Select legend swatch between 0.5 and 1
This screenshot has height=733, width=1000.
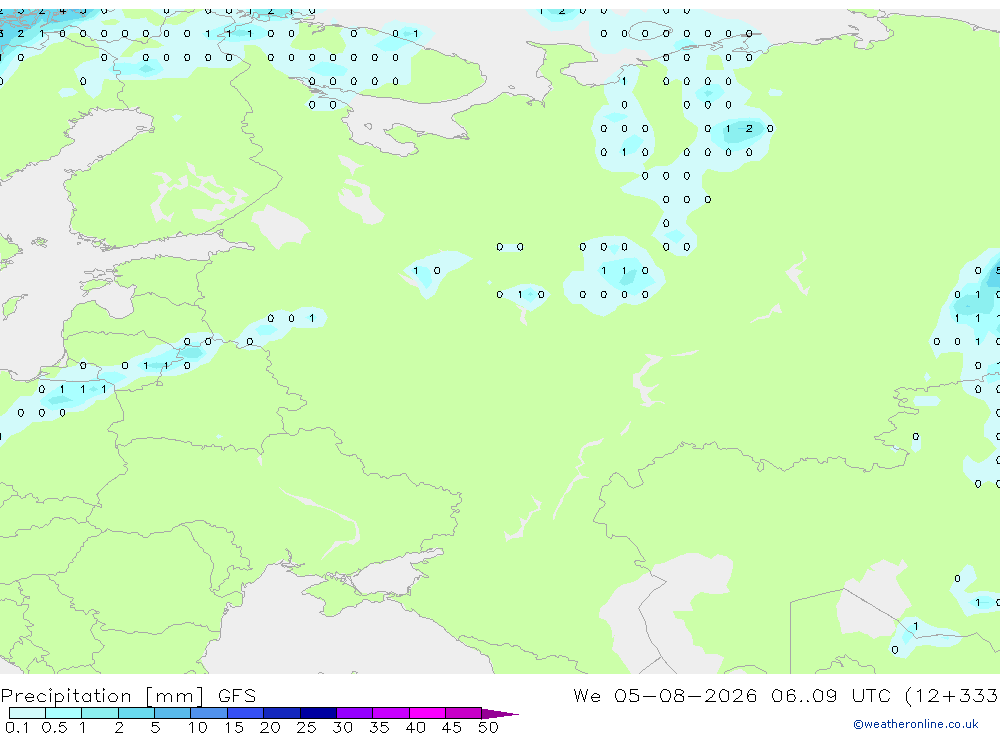tap(64, 713)
